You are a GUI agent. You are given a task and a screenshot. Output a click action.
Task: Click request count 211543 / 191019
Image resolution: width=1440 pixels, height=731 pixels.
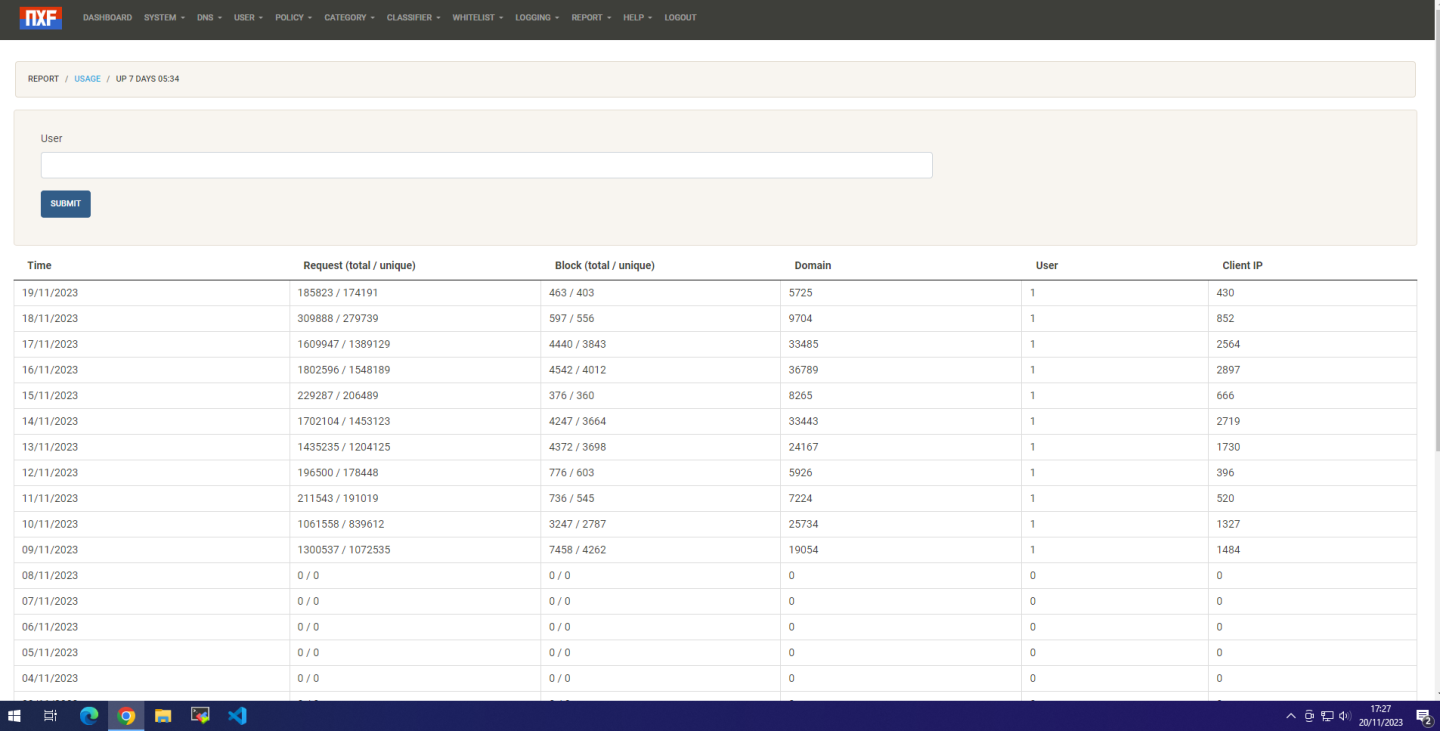tap(338, 499)
